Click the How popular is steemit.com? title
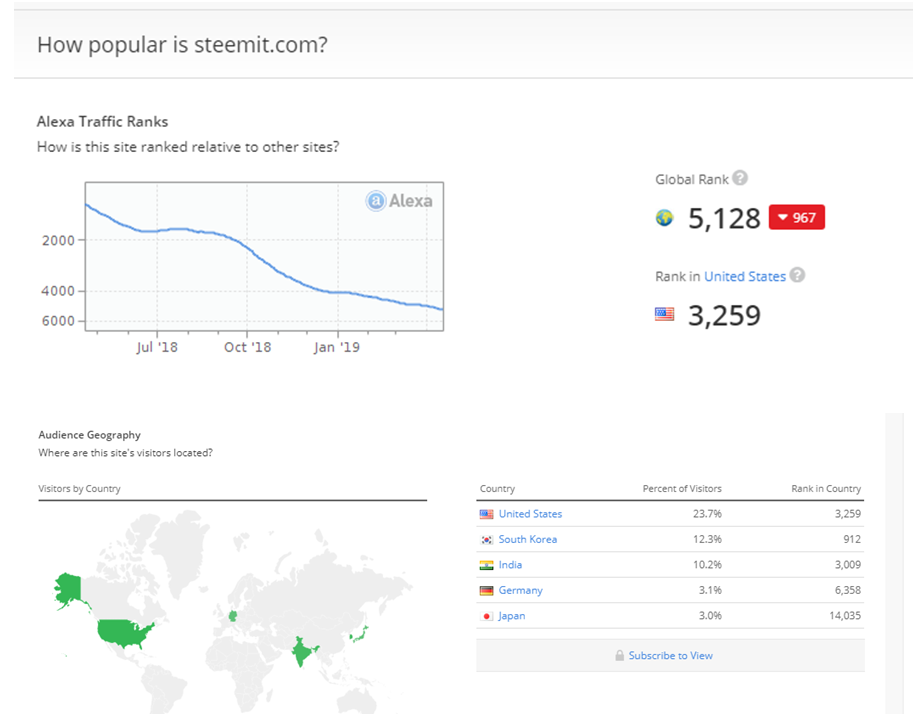 point(182,45)
